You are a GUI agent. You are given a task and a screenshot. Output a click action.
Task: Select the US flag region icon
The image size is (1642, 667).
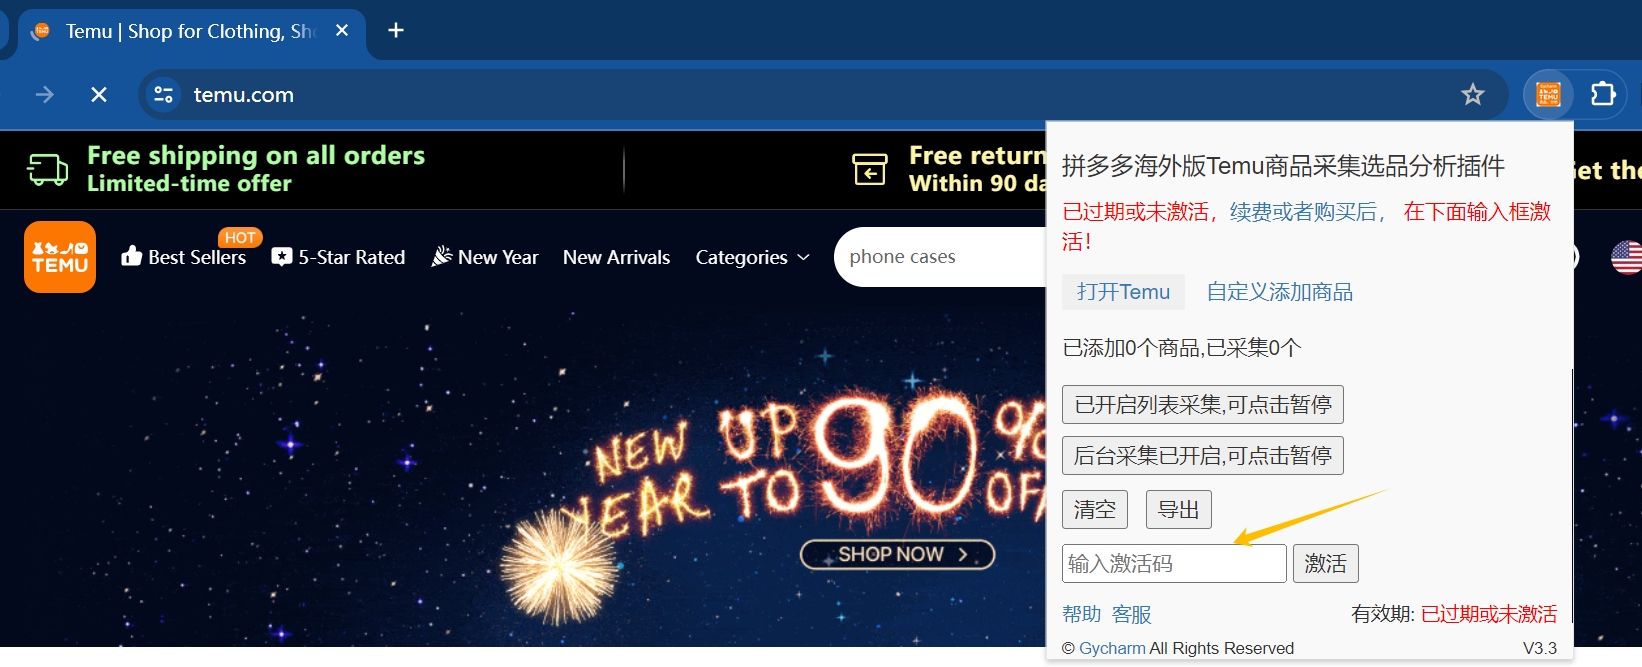tap(1626, 257)
